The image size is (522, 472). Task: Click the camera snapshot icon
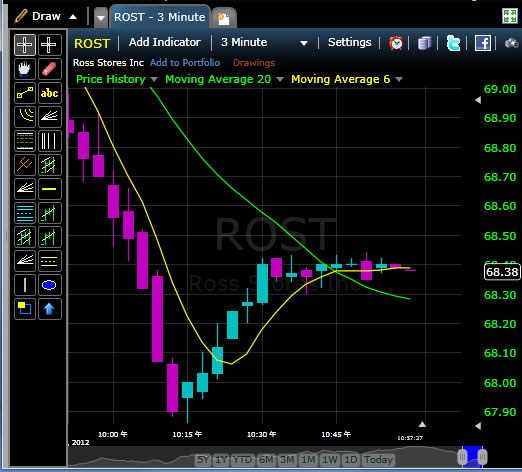pyautogui.click(x=511, y=43)
